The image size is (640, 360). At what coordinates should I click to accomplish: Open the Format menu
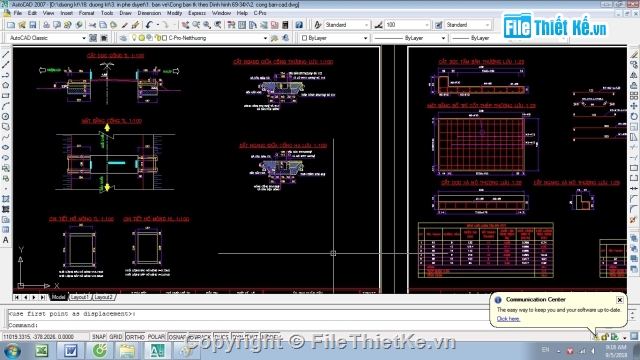point(86,13)
